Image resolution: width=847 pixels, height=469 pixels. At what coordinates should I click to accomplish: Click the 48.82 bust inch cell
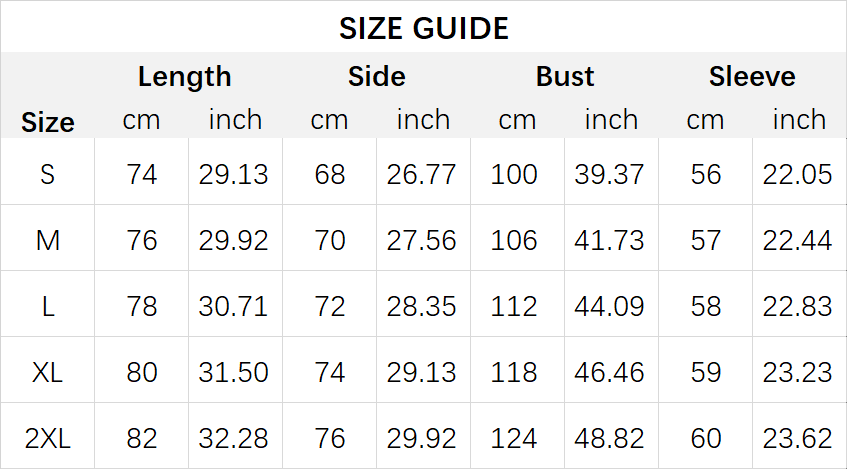pyautogui.click(x=609, y=438)
